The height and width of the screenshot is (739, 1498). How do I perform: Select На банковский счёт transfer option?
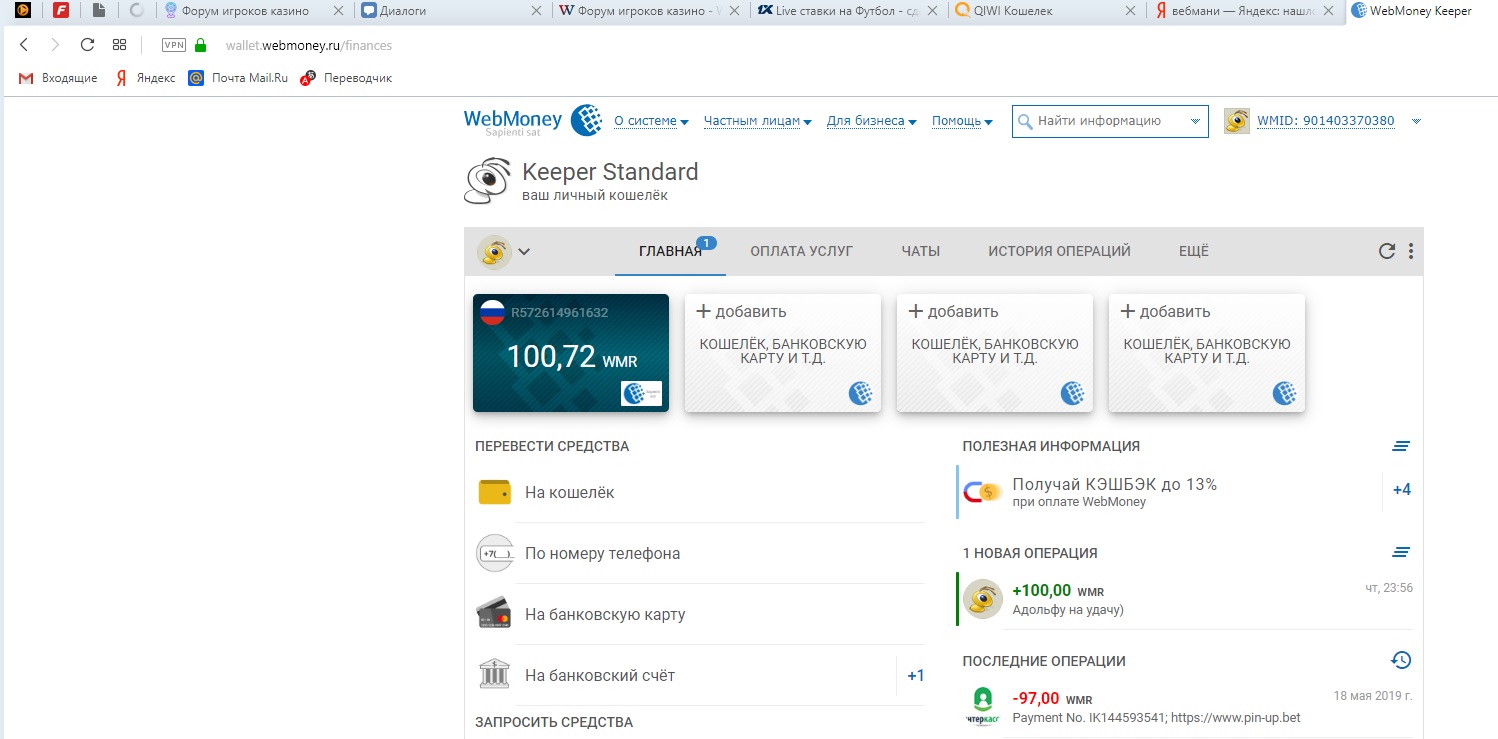coord(686,675)
